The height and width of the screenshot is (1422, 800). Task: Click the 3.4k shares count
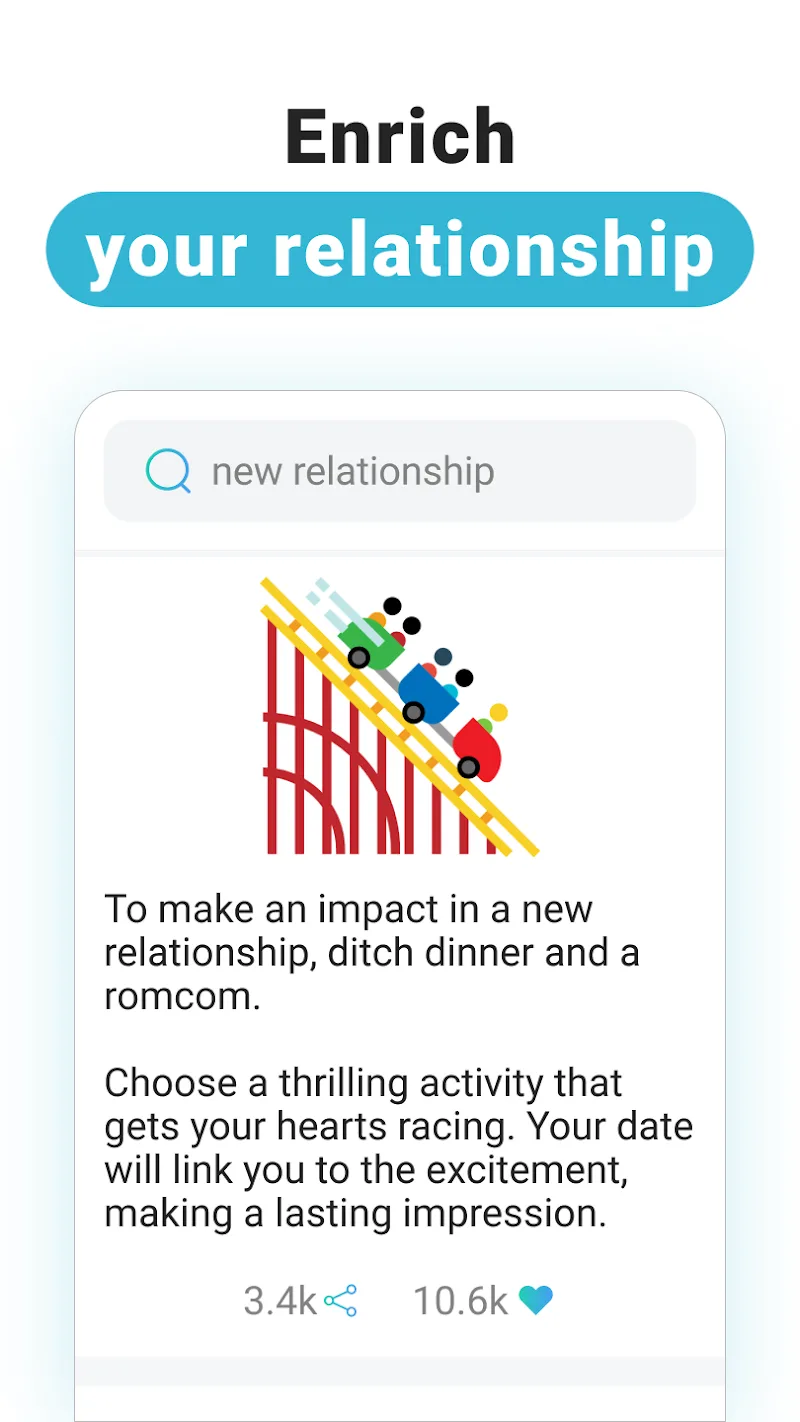click(279, 1301)
